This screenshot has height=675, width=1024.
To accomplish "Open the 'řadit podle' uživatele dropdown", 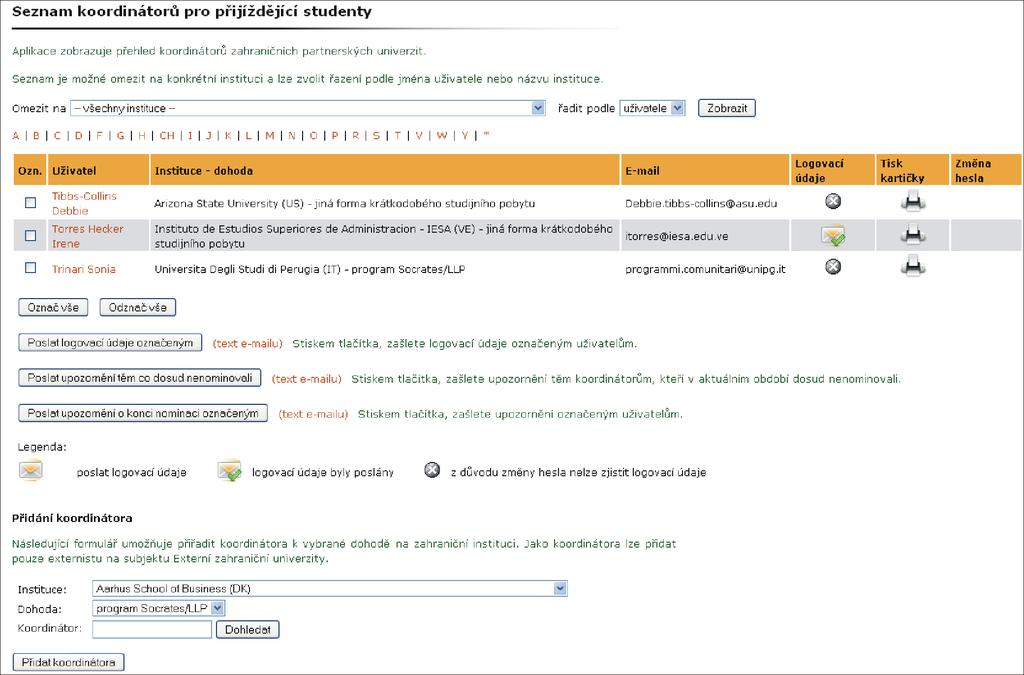I will [652, 108].
